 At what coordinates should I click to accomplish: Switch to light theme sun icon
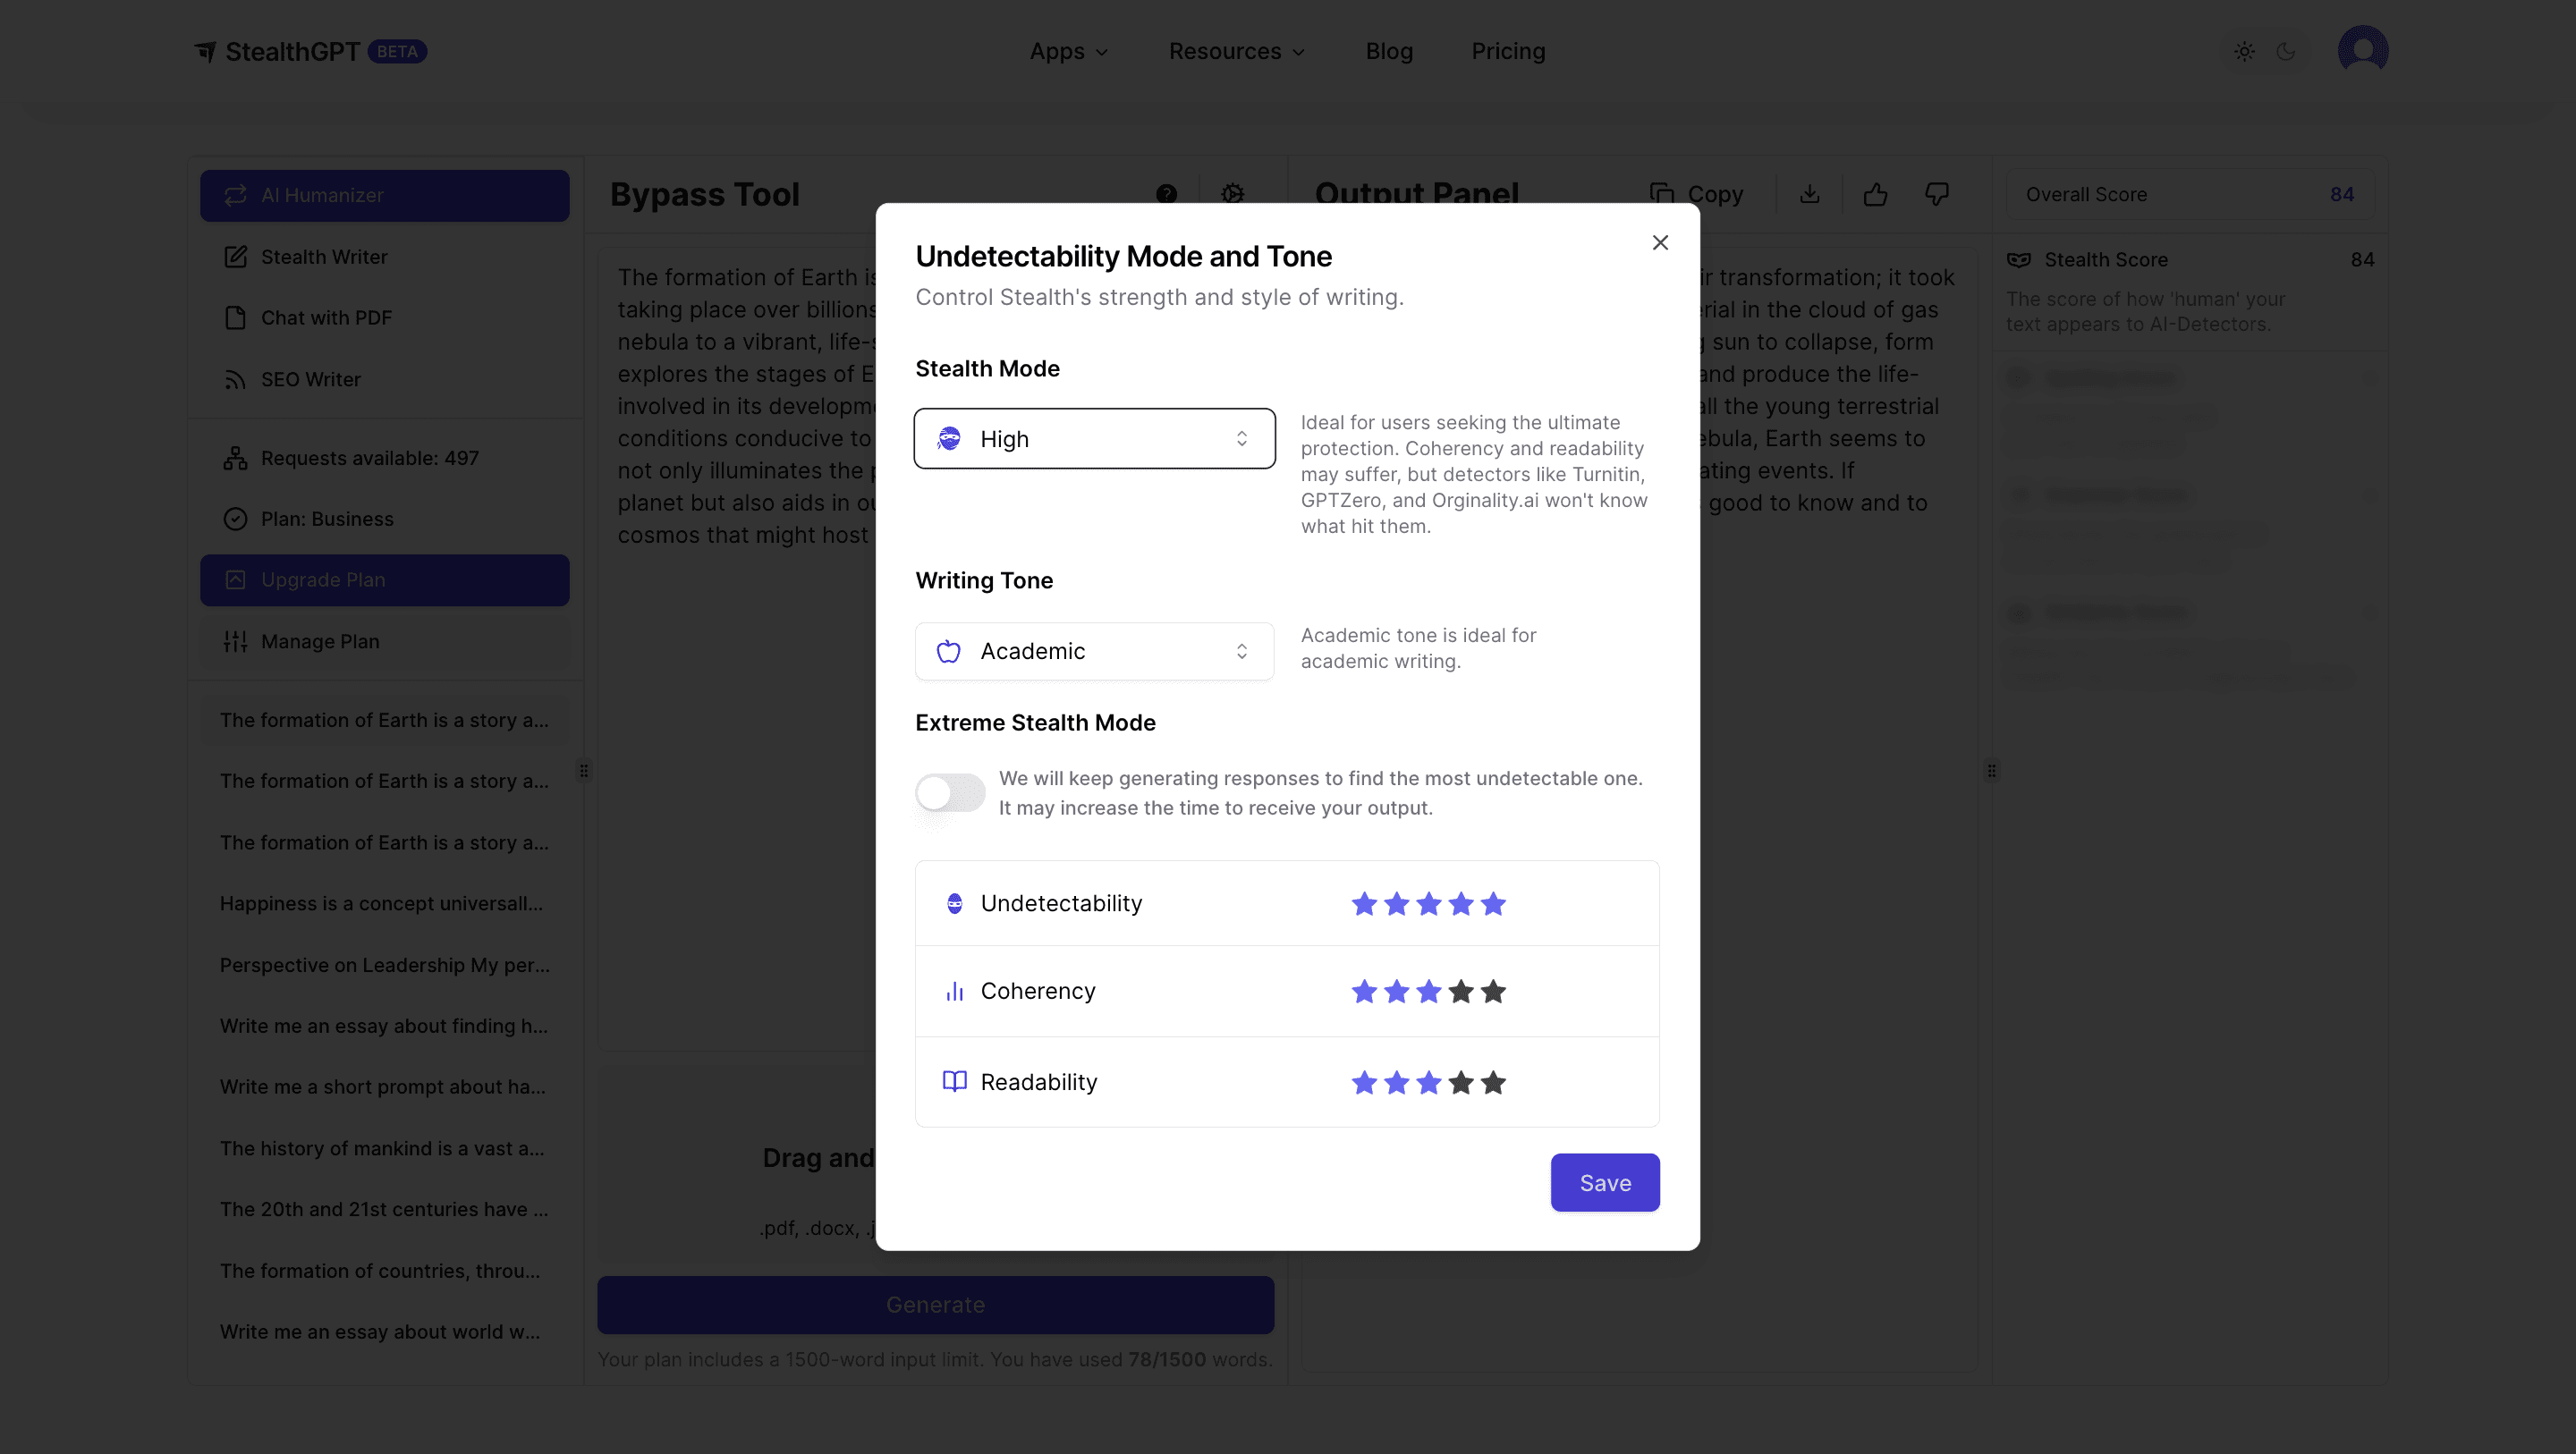coord(2244,51)
